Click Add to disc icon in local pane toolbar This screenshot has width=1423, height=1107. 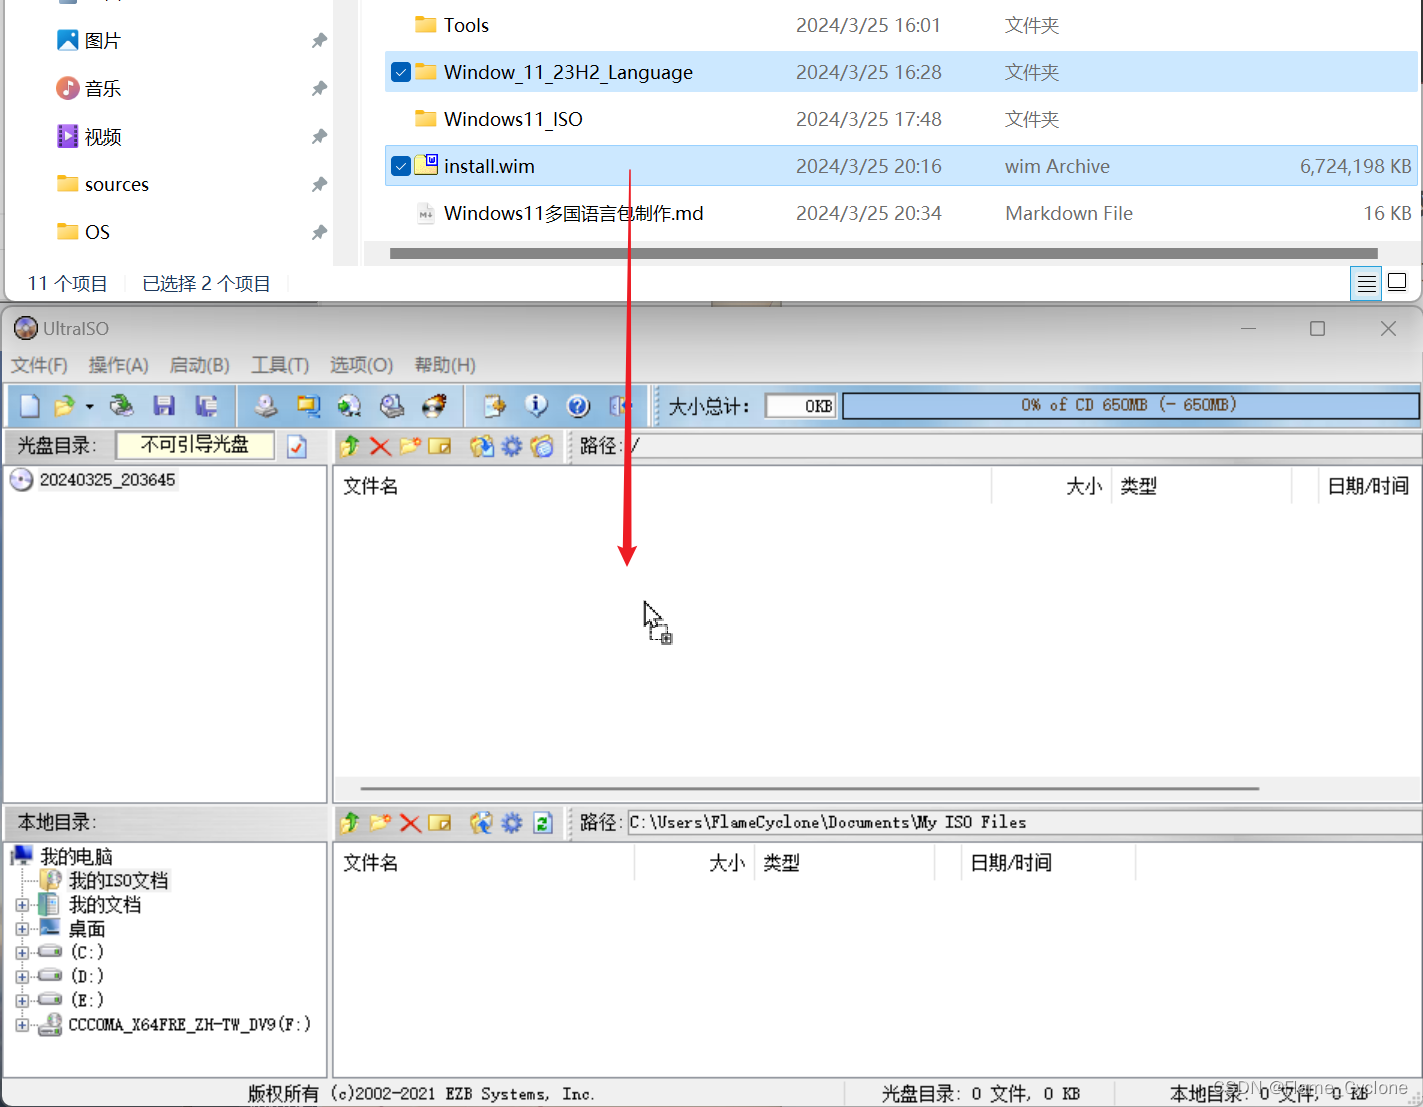pos(482,823)
